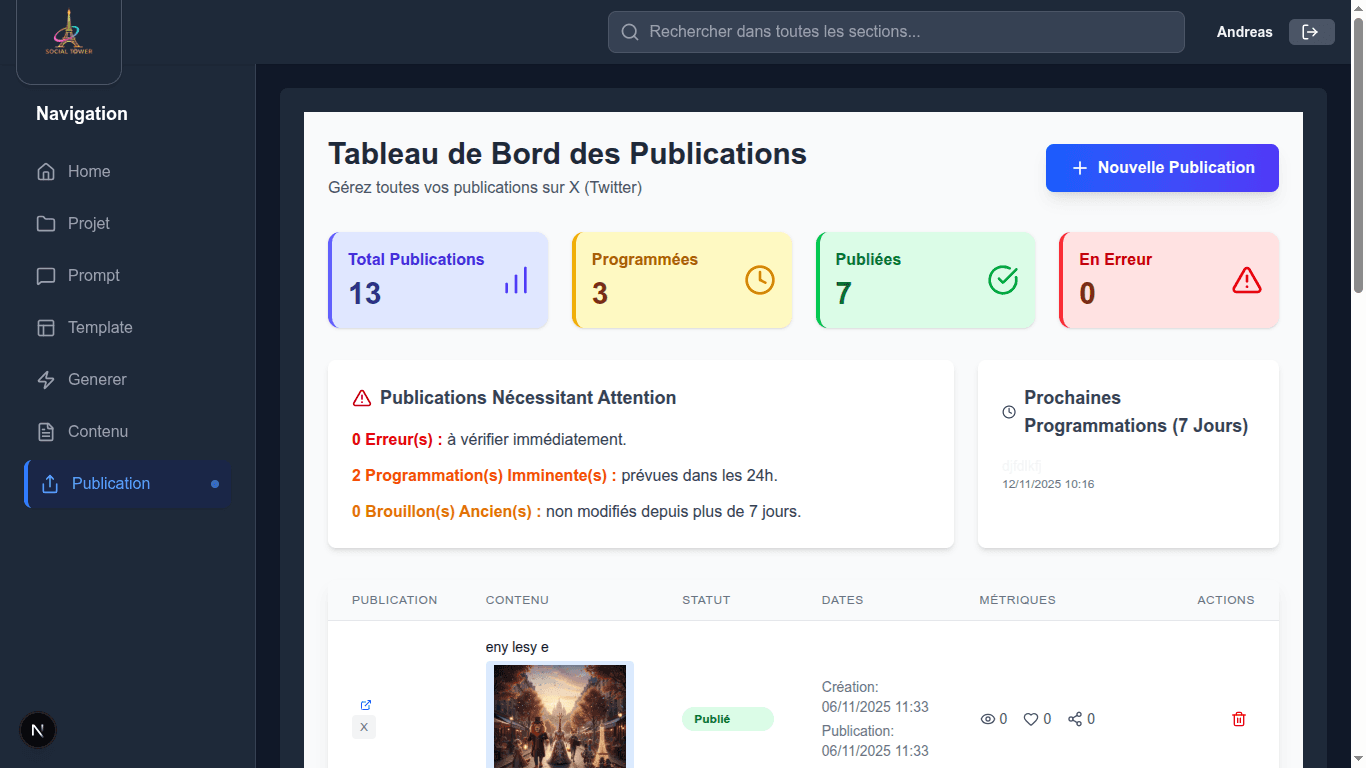
Task: Click the Social Tower logo
Action: coord(69,33)
